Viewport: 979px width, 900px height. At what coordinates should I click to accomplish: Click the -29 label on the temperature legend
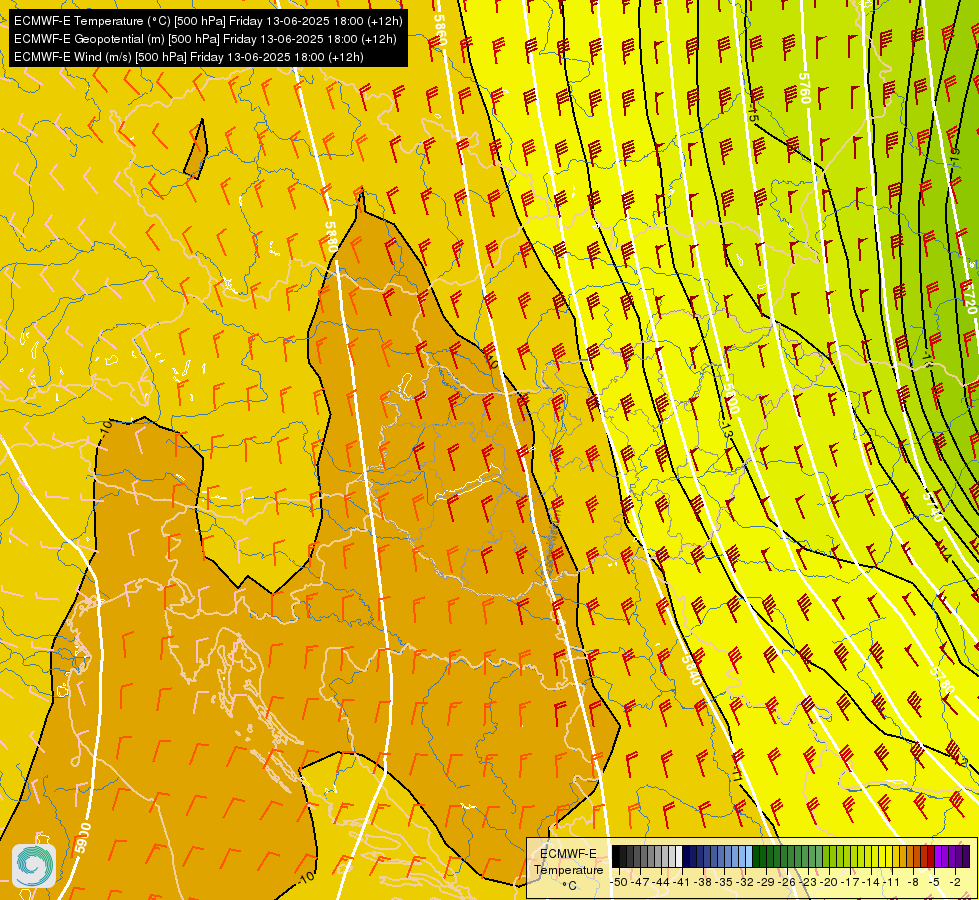click(x=767, y=882)
